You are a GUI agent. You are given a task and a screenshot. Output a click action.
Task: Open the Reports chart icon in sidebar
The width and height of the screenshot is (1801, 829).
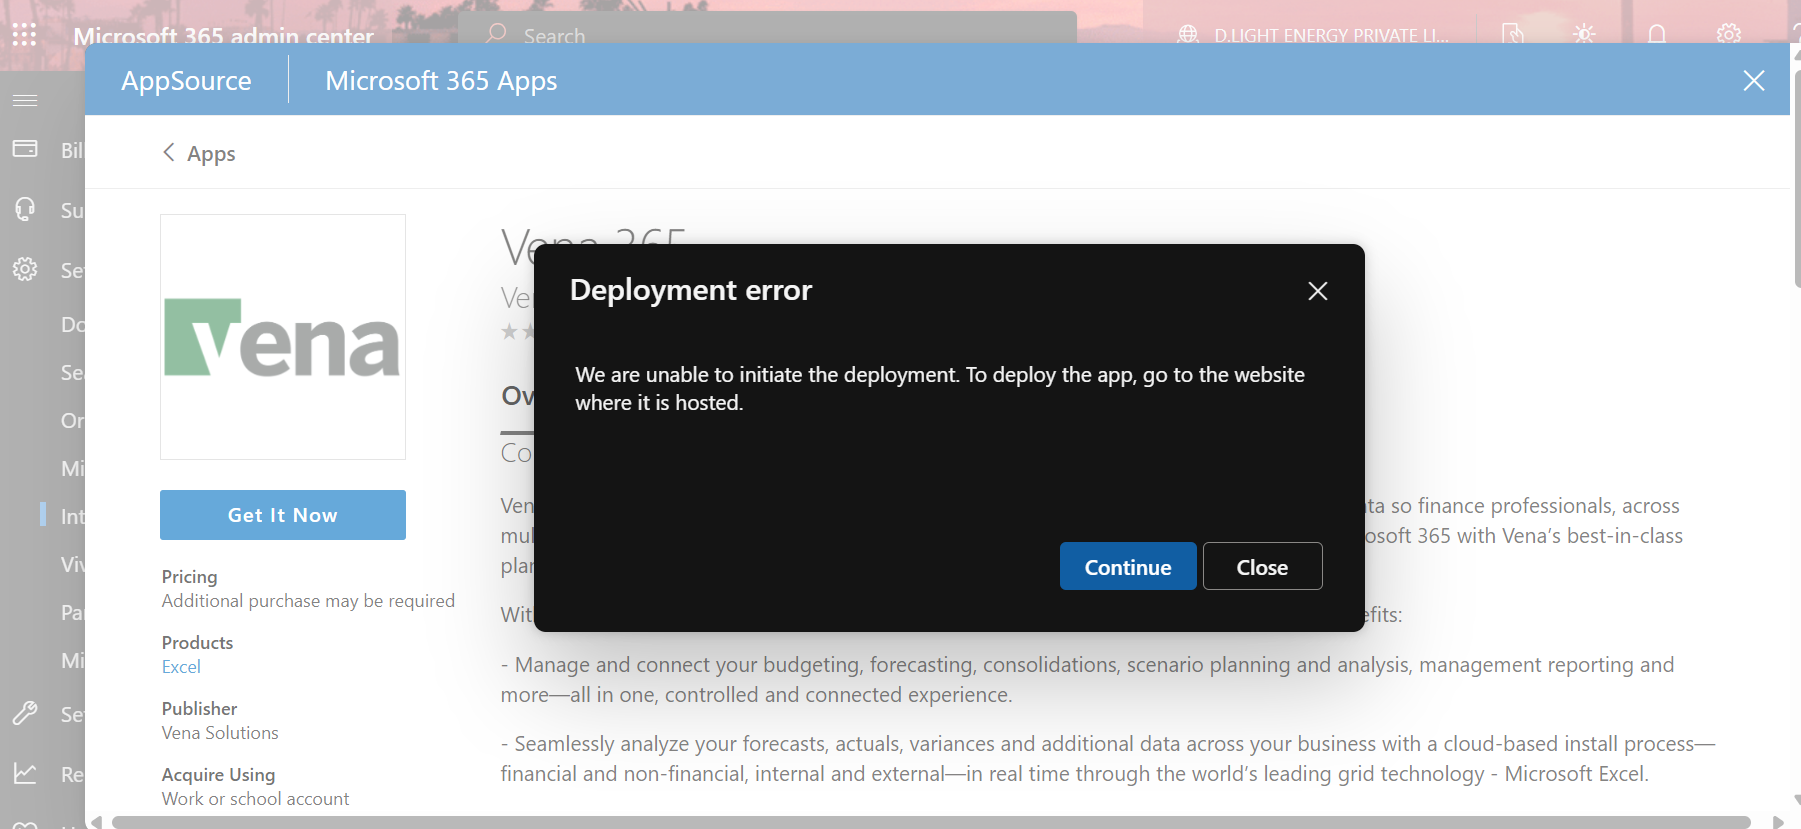25,773
